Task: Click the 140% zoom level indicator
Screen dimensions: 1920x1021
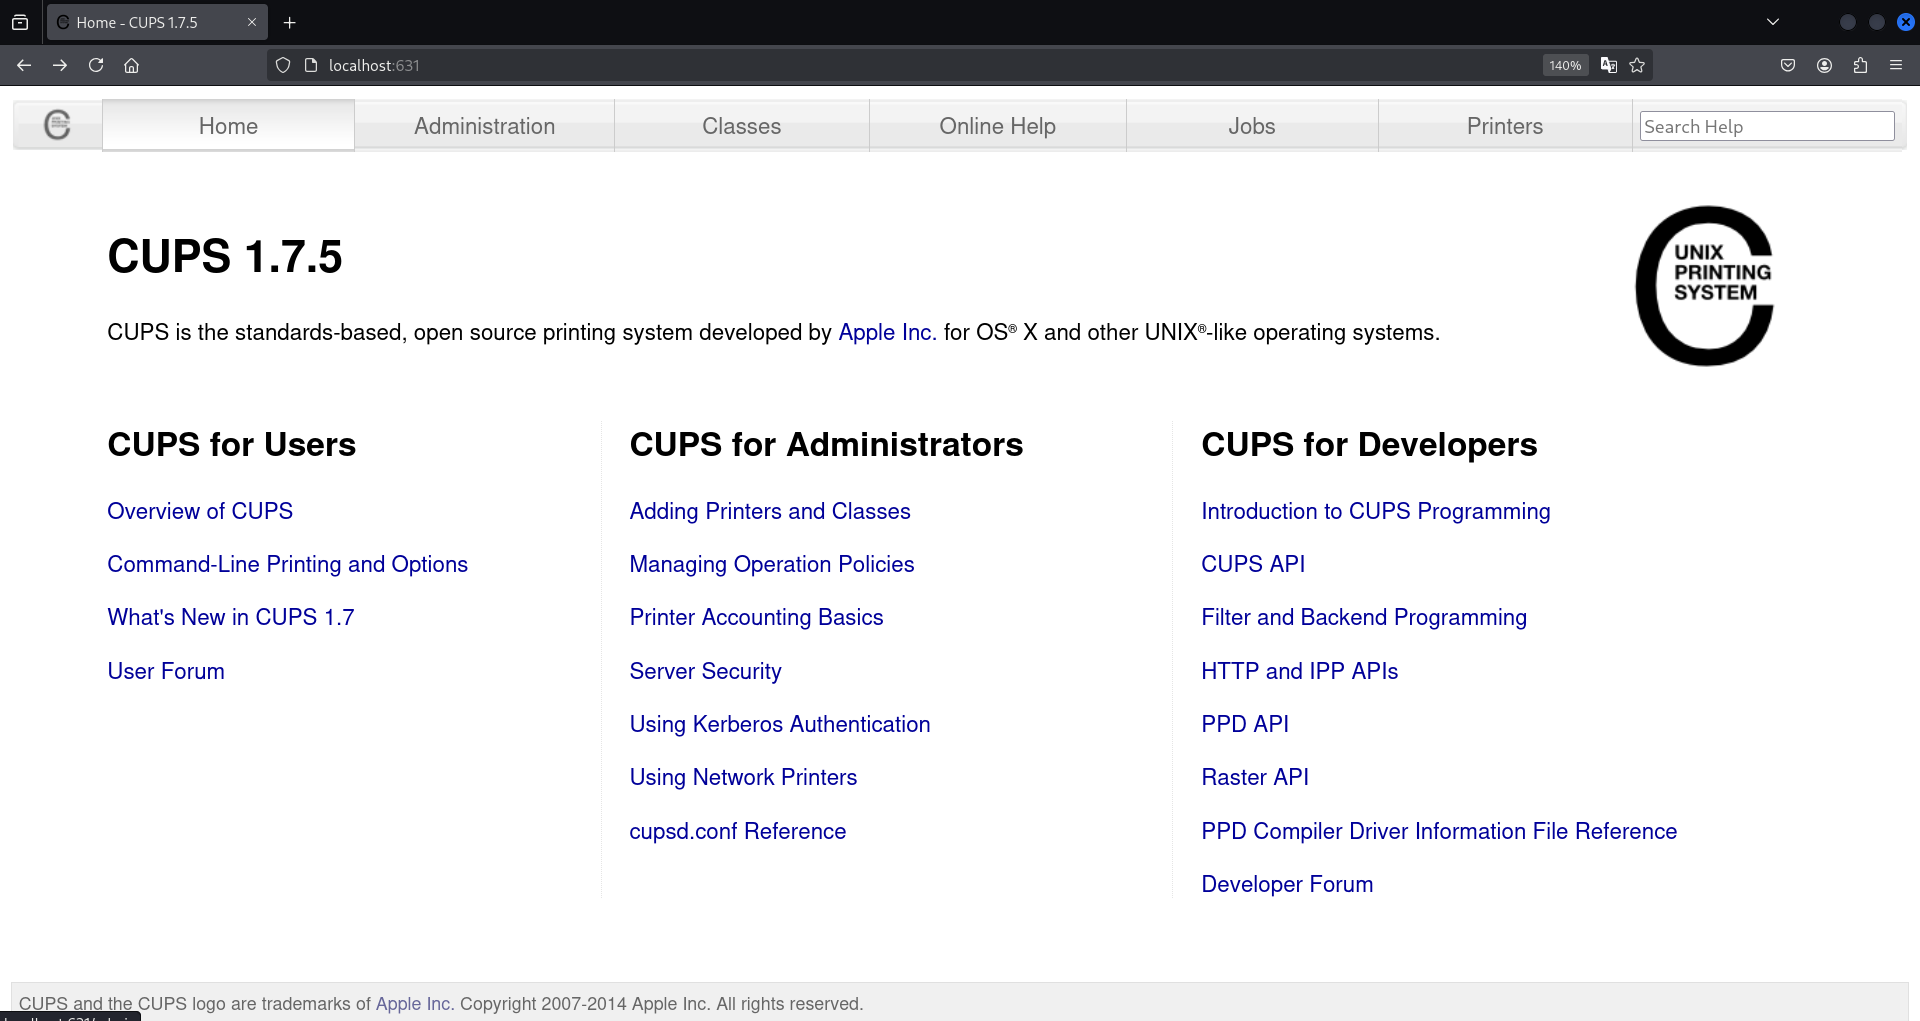Action: (x=1565, y=65)
